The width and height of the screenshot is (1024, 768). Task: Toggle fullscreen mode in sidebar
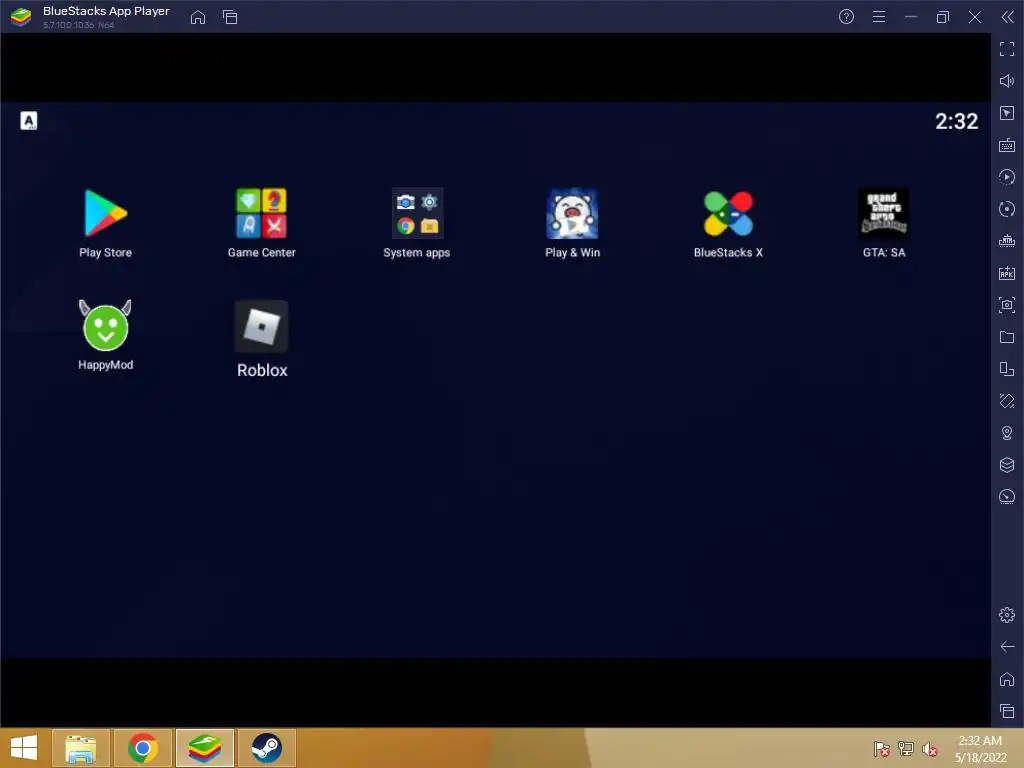(x=1007, y=49)
